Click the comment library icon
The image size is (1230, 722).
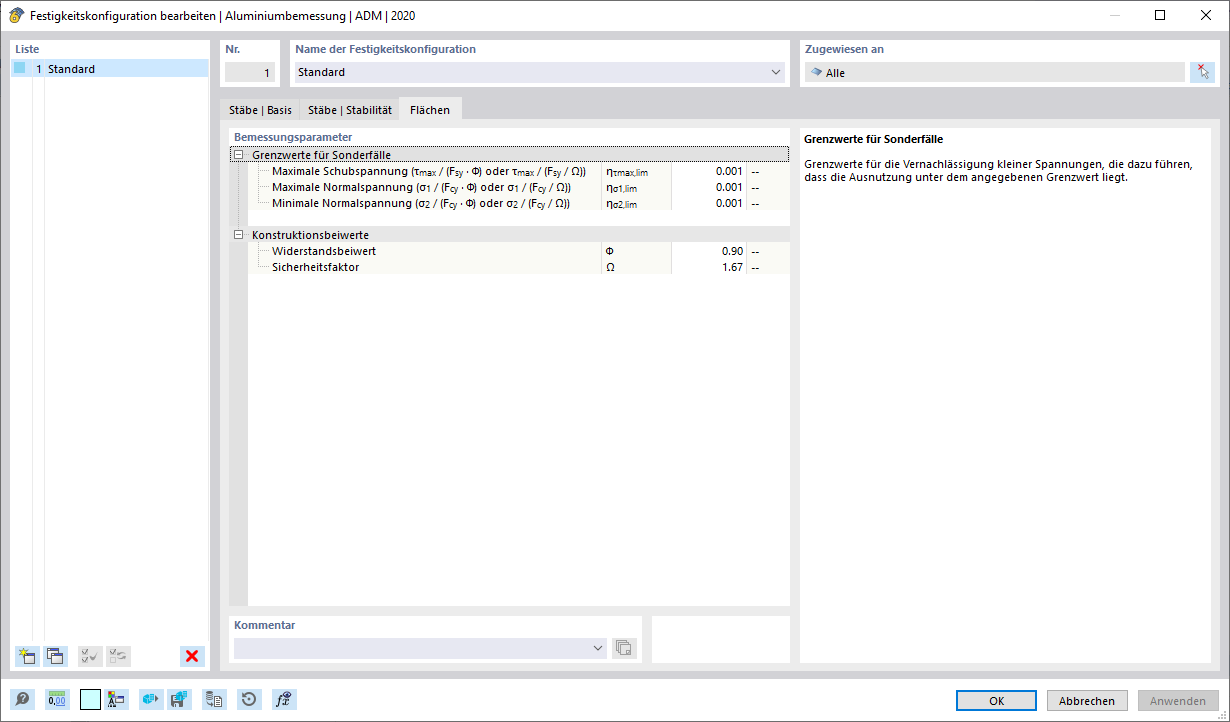coord(623,648)
